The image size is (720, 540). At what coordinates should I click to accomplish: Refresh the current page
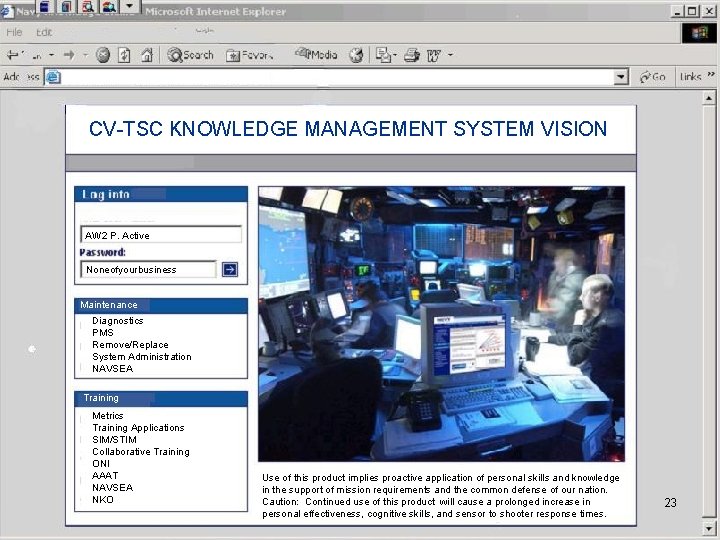tap(124, 56)
